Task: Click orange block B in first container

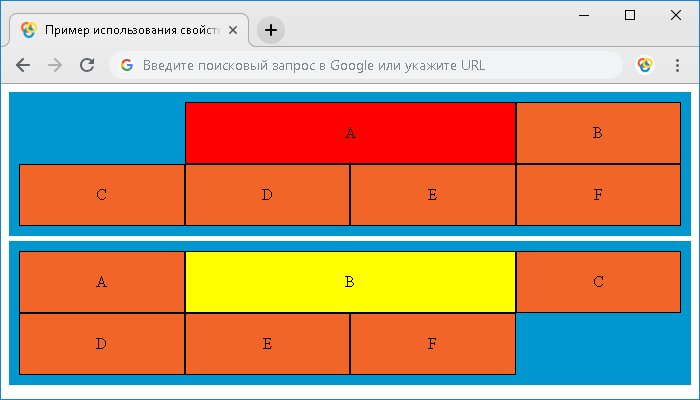Action: (x=598, y=133)
